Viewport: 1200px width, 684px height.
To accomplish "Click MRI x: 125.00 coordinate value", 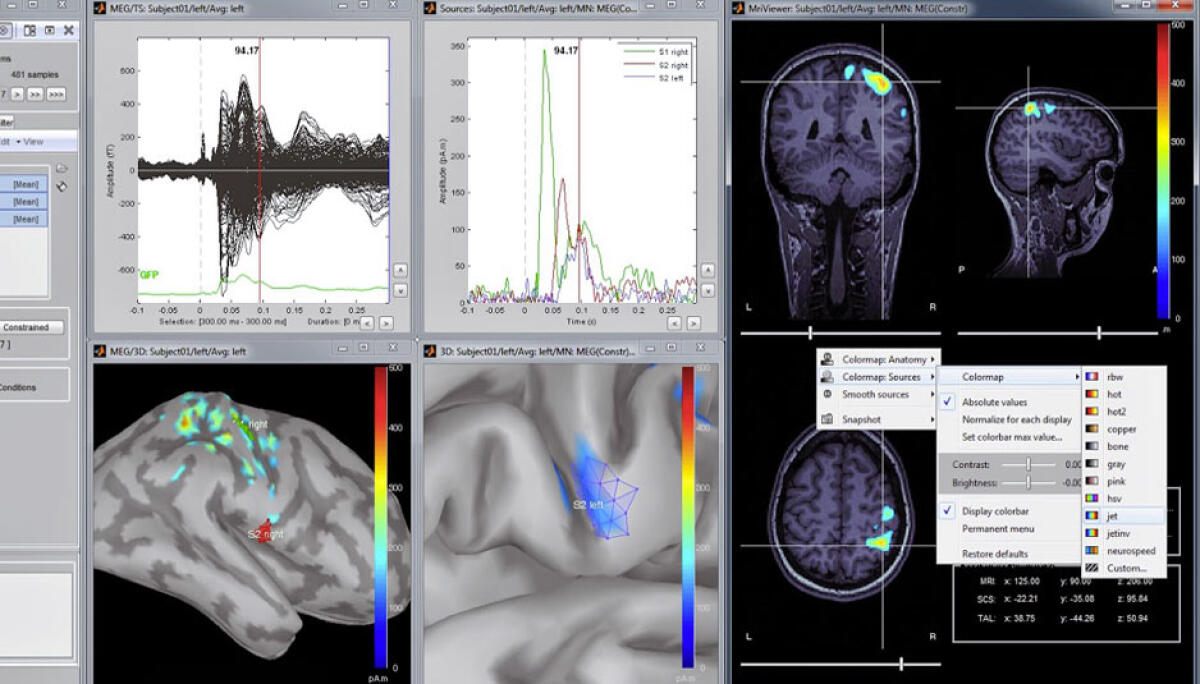I will coord(1025,581).
